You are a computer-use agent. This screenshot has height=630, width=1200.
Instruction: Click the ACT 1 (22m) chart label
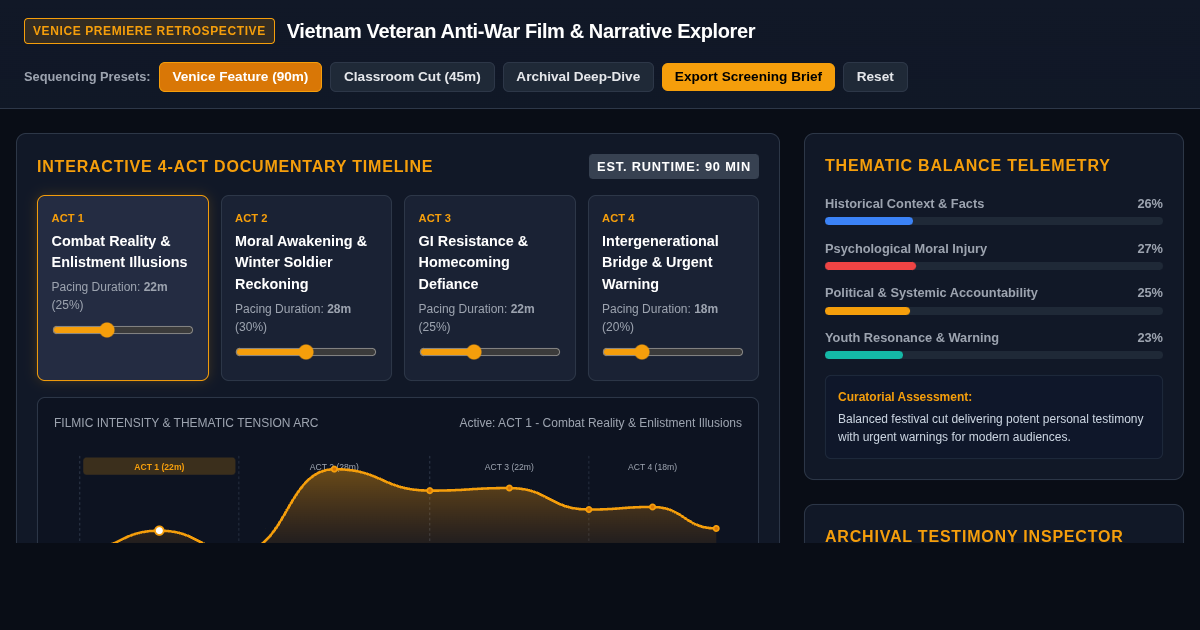click(x=159, y=467)
